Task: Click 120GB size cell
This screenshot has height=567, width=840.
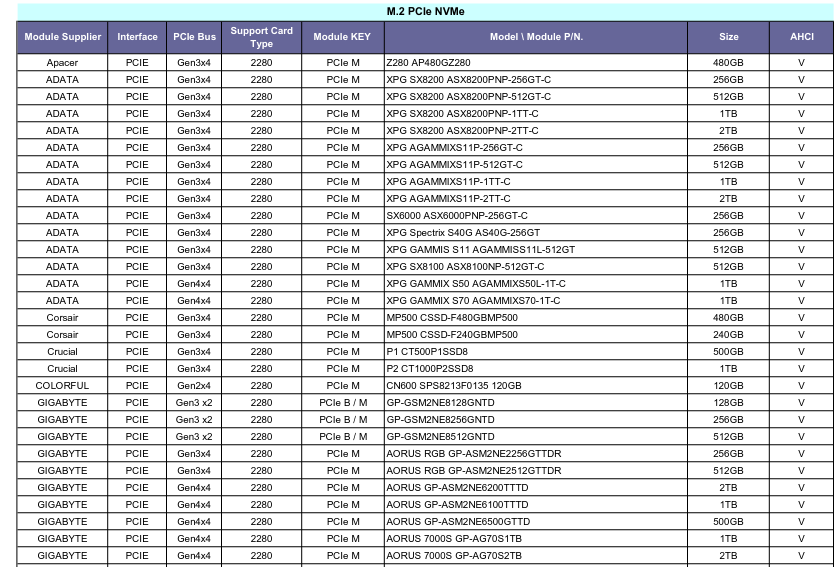Action: coord(729,386)
